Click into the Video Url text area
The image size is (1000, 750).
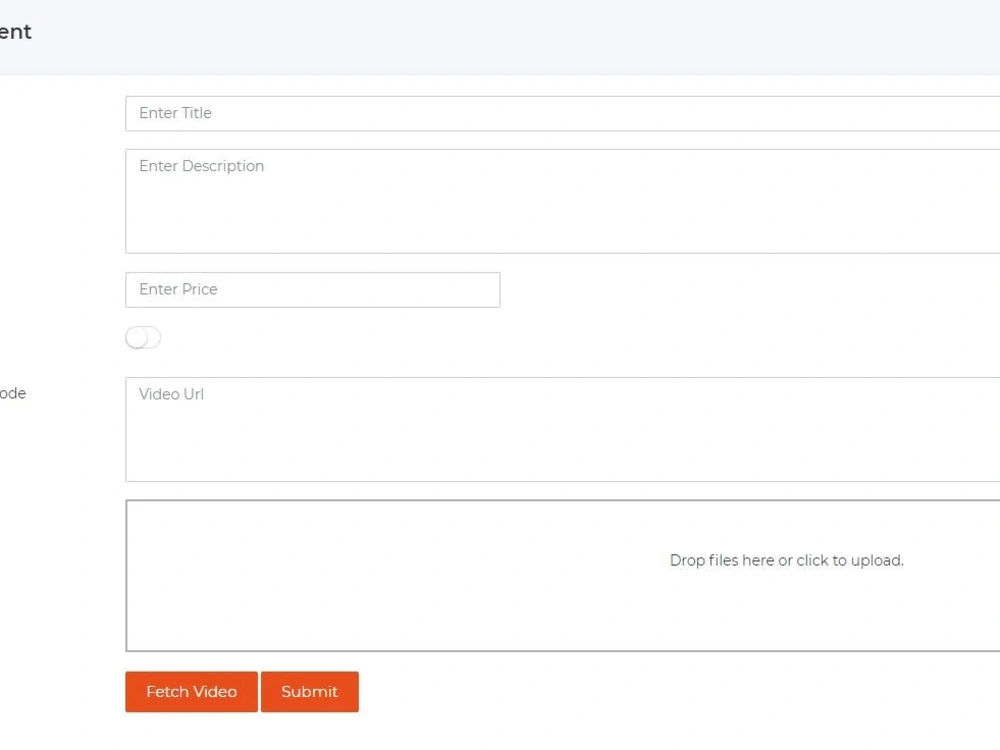tap(562, 429)
